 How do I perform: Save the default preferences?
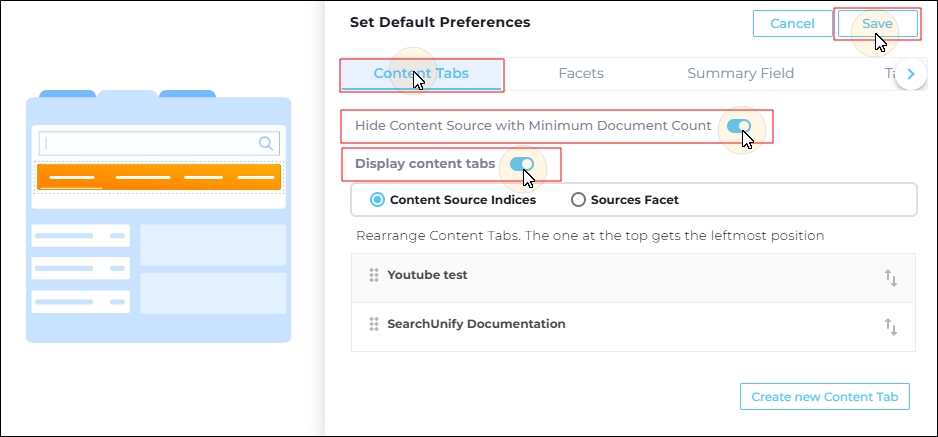(x=878, y=24)
